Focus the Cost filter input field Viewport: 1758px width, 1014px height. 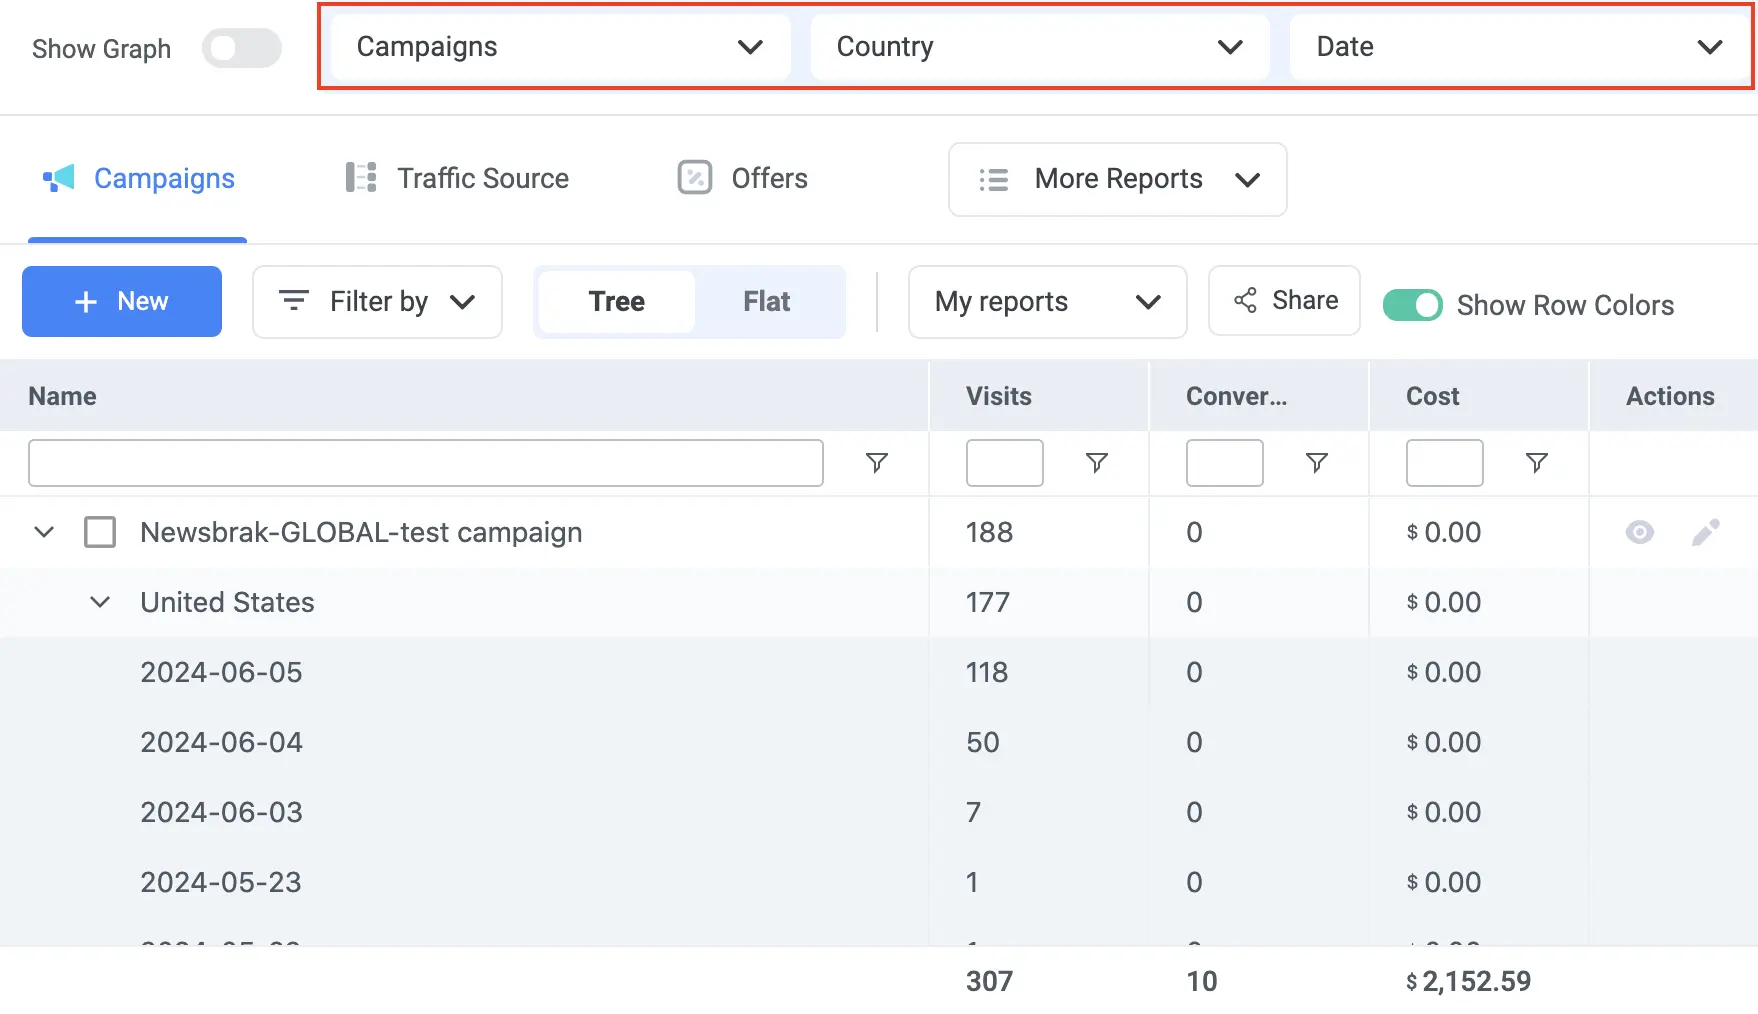1444,463
